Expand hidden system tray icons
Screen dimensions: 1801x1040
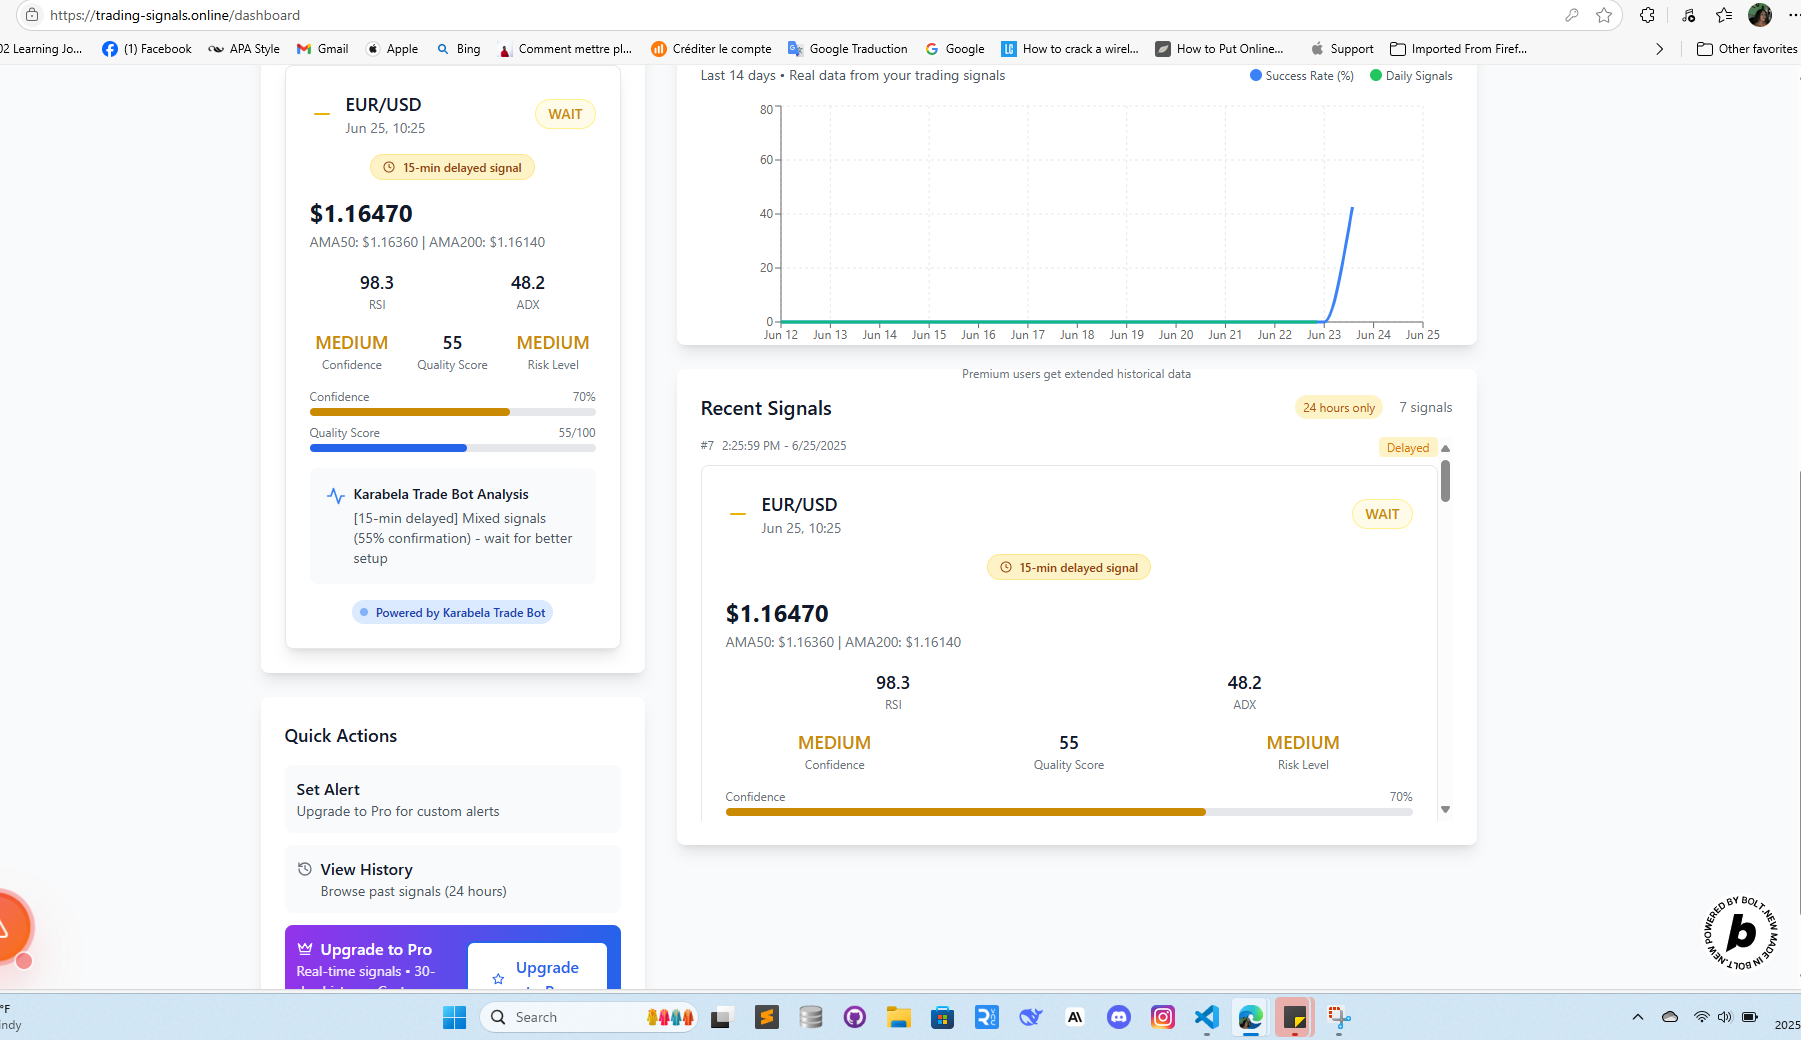(1637, 1017)
